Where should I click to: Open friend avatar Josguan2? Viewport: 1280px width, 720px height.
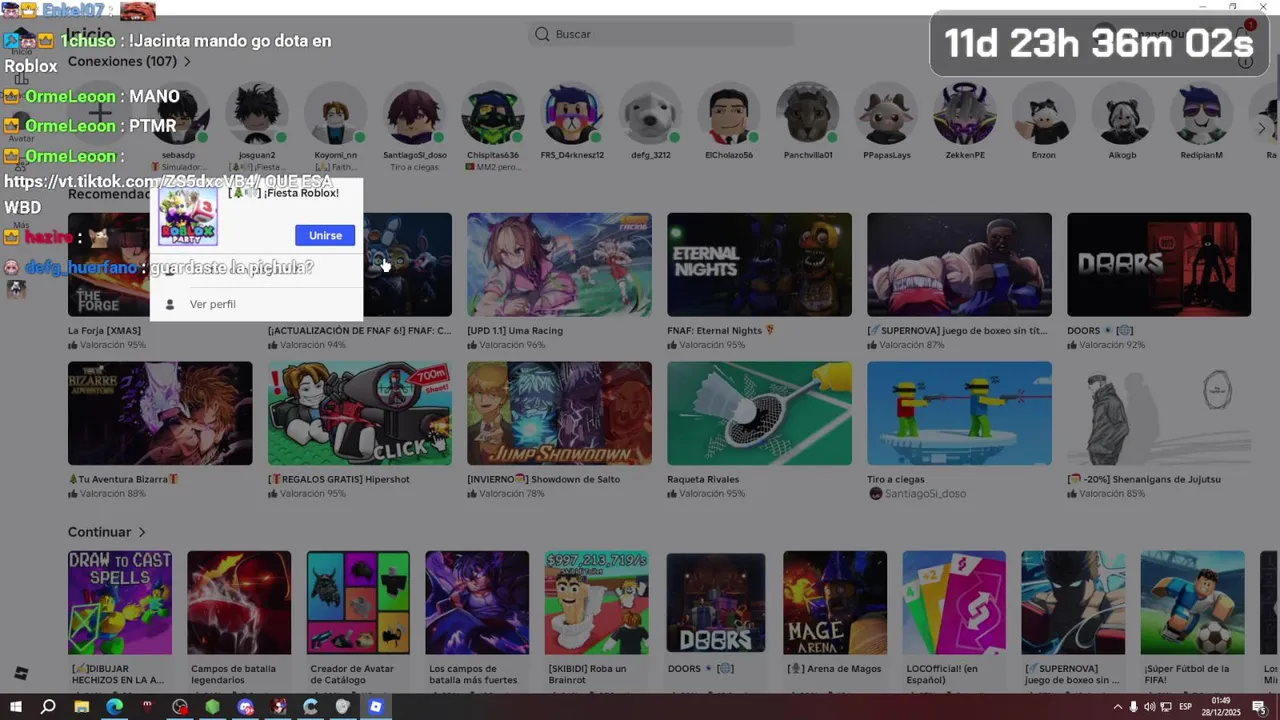(257, 114)
